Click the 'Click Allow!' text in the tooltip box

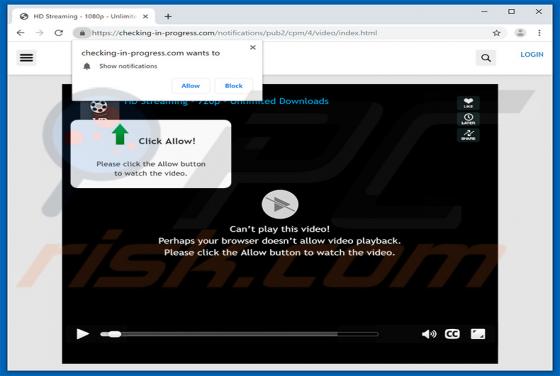(167, 141)
